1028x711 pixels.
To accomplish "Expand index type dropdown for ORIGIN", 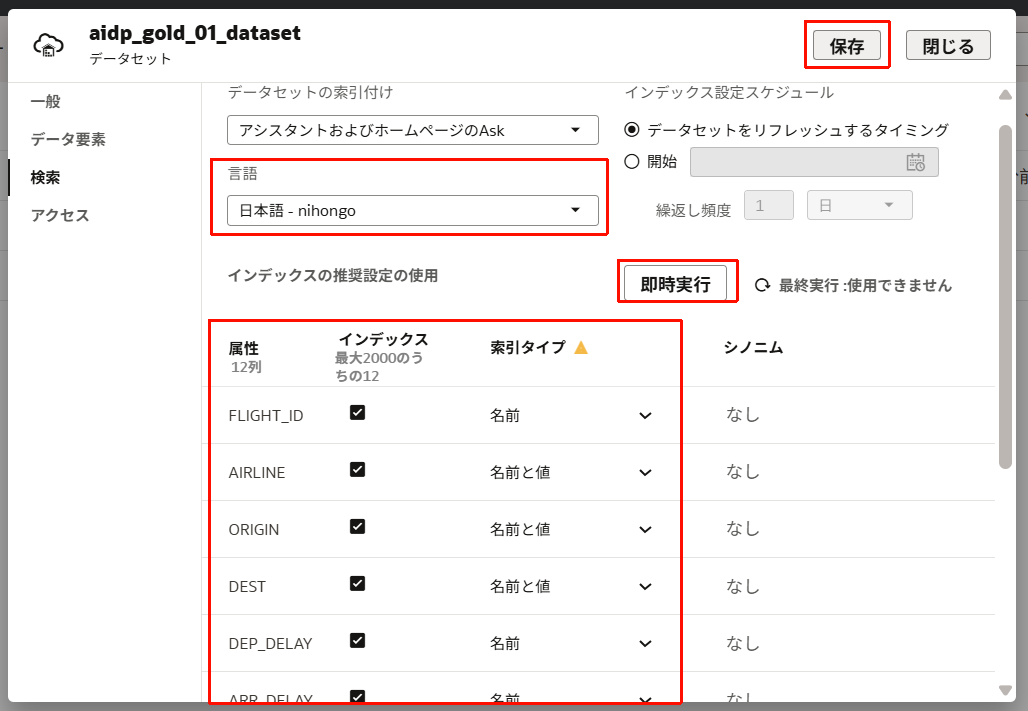I will [645, 529].
